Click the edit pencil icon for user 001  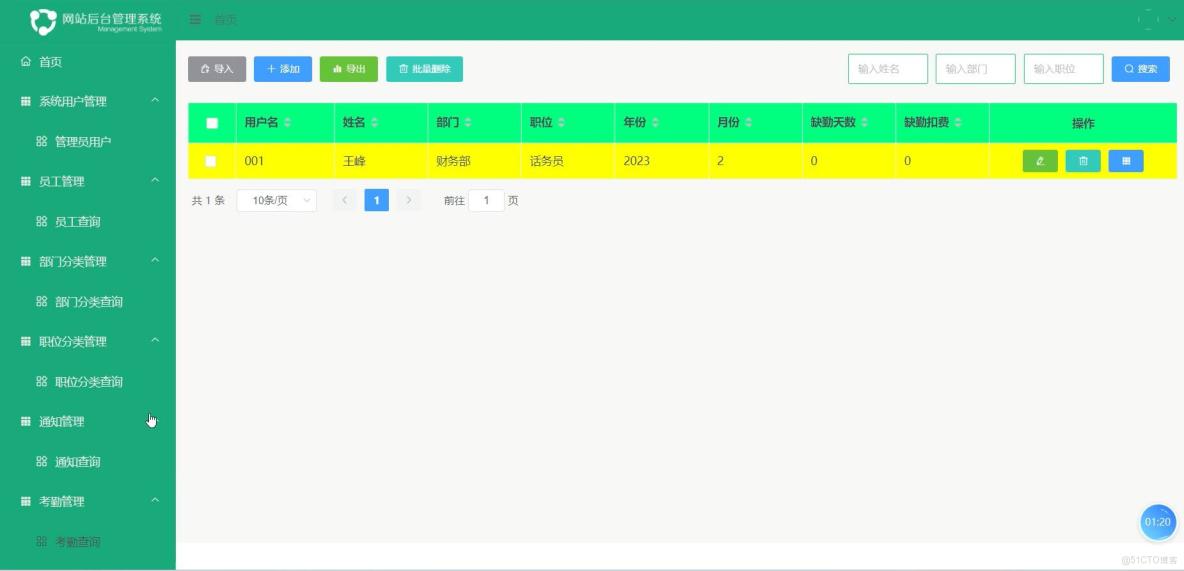tap(1040, 161)
